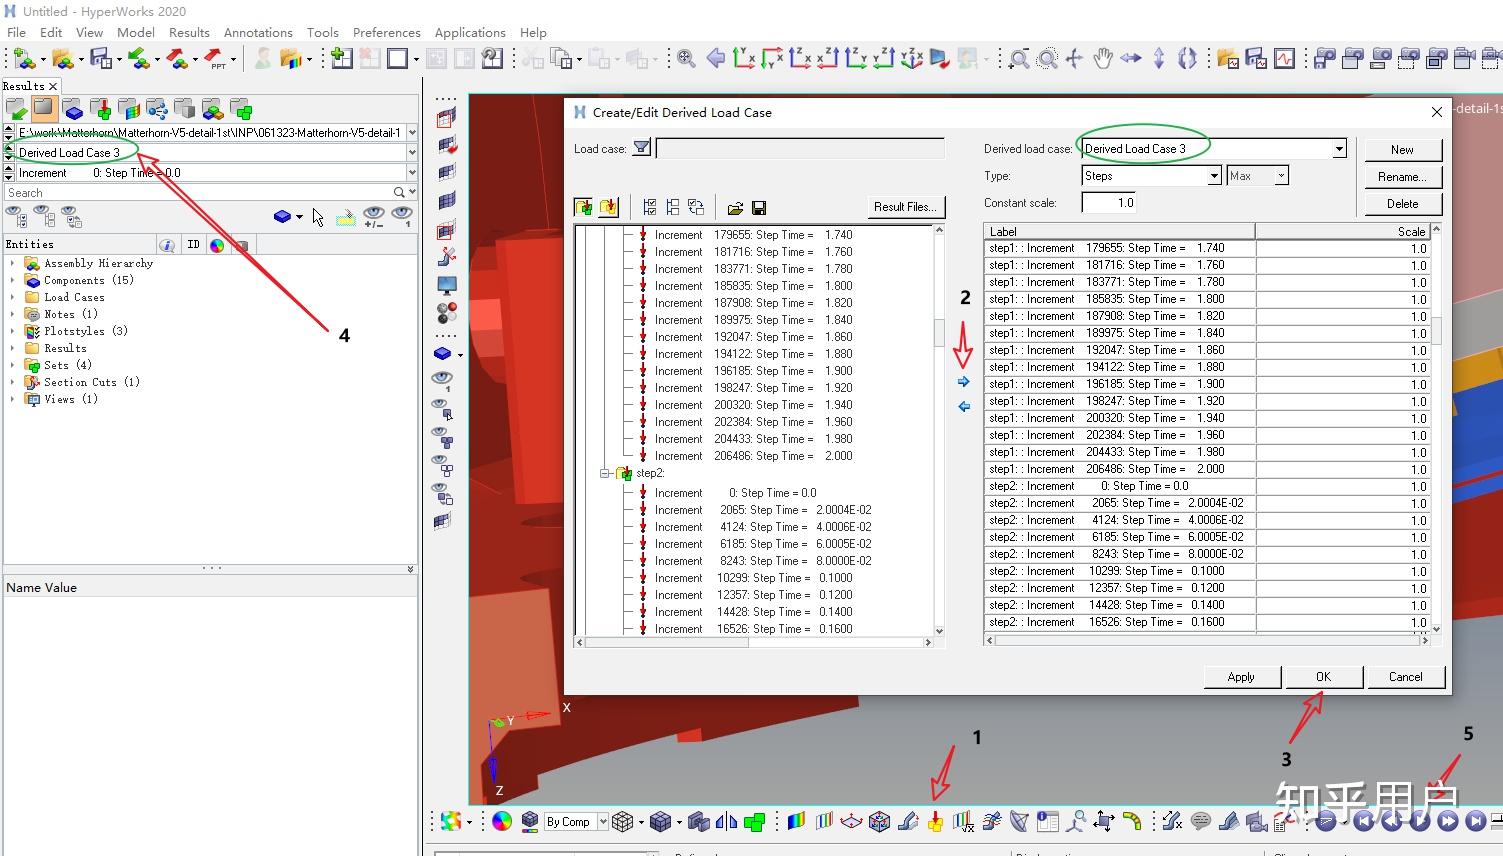Open the Type dropdown showing Steps
This screenshot has height=856, width=1503.
(1214, 176)
